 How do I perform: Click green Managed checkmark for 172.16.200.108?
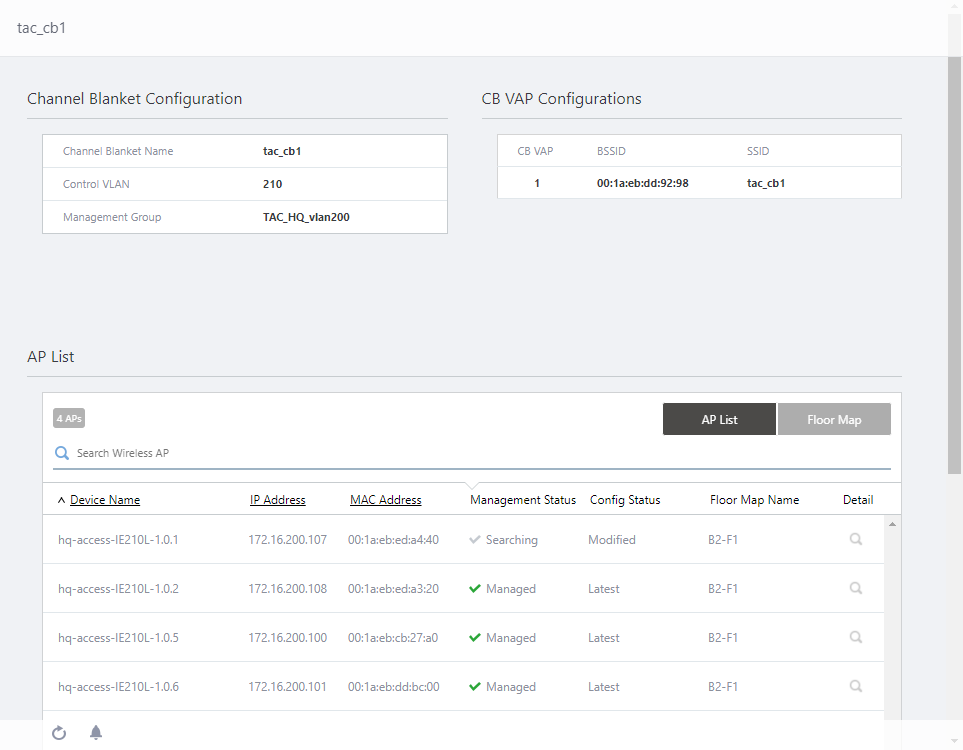pyautogui.click(x=475, y=589)
